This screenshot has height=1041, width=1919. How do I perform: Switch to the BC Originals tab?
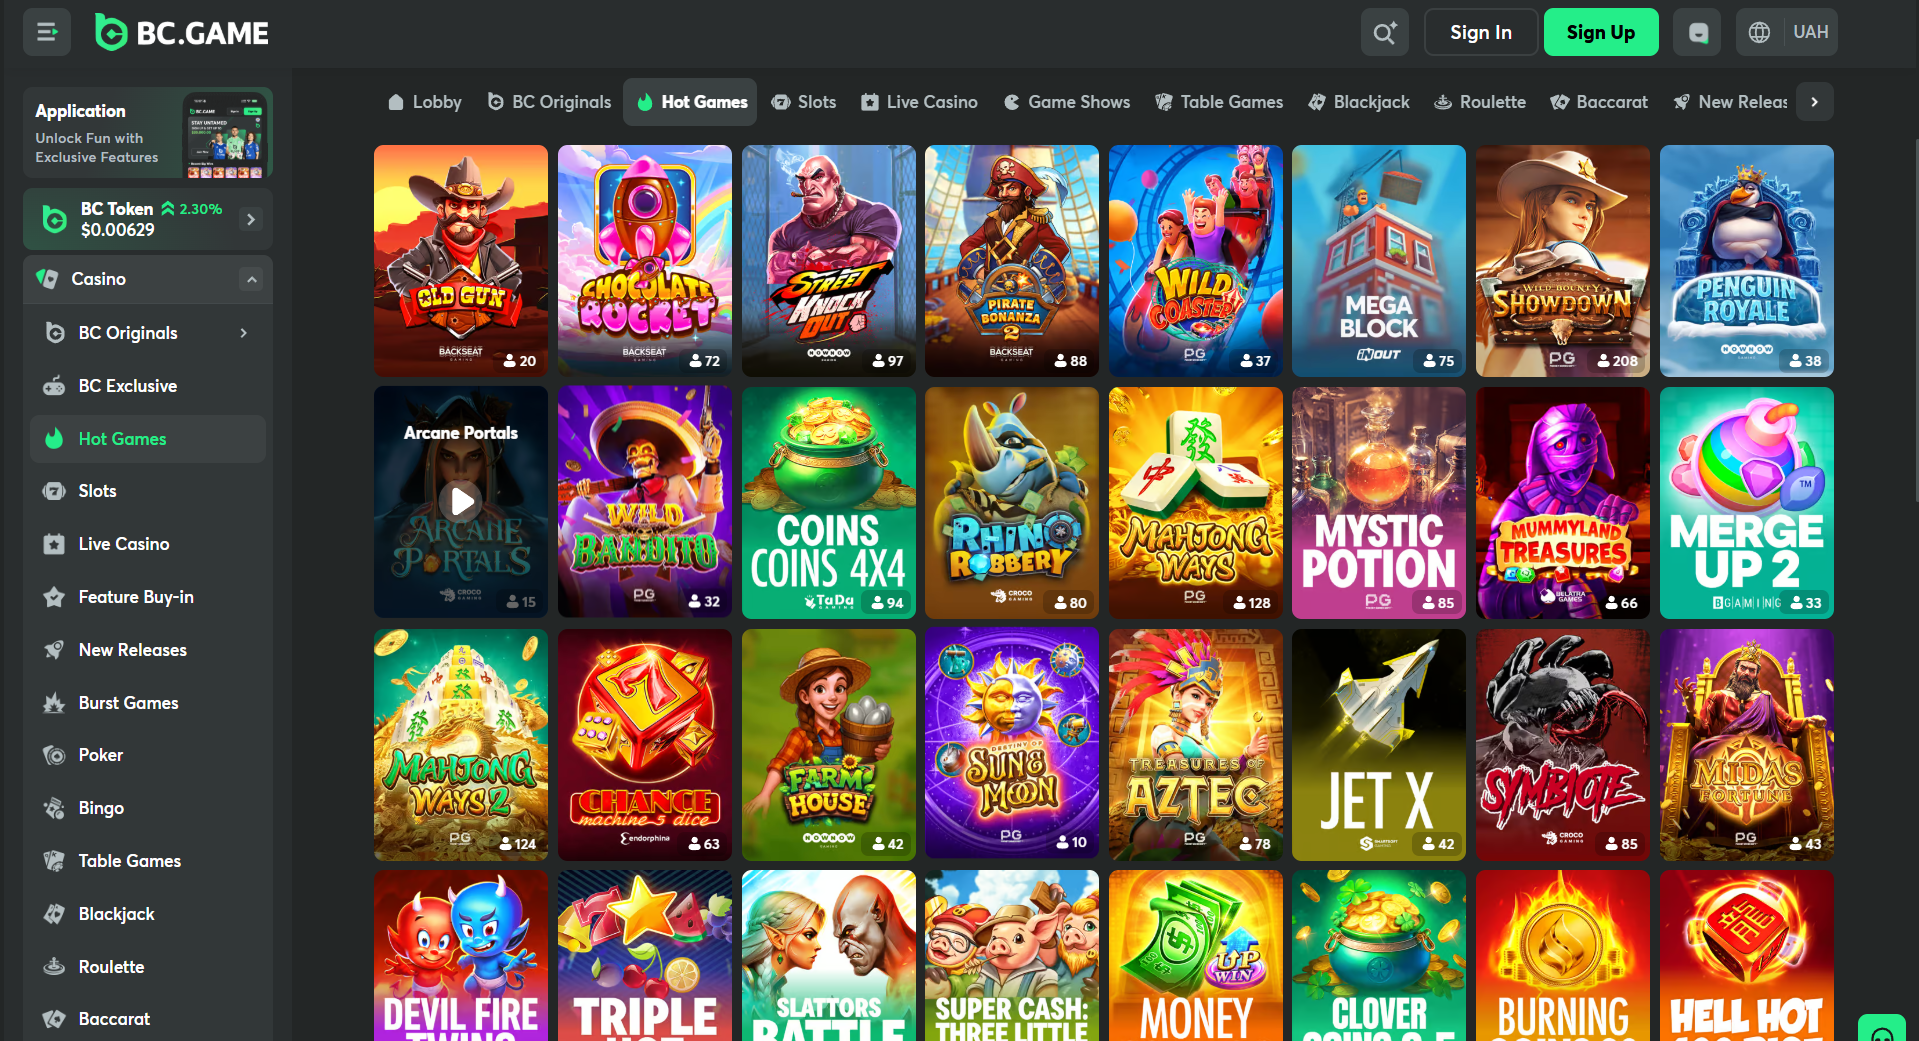pos(549,102)
